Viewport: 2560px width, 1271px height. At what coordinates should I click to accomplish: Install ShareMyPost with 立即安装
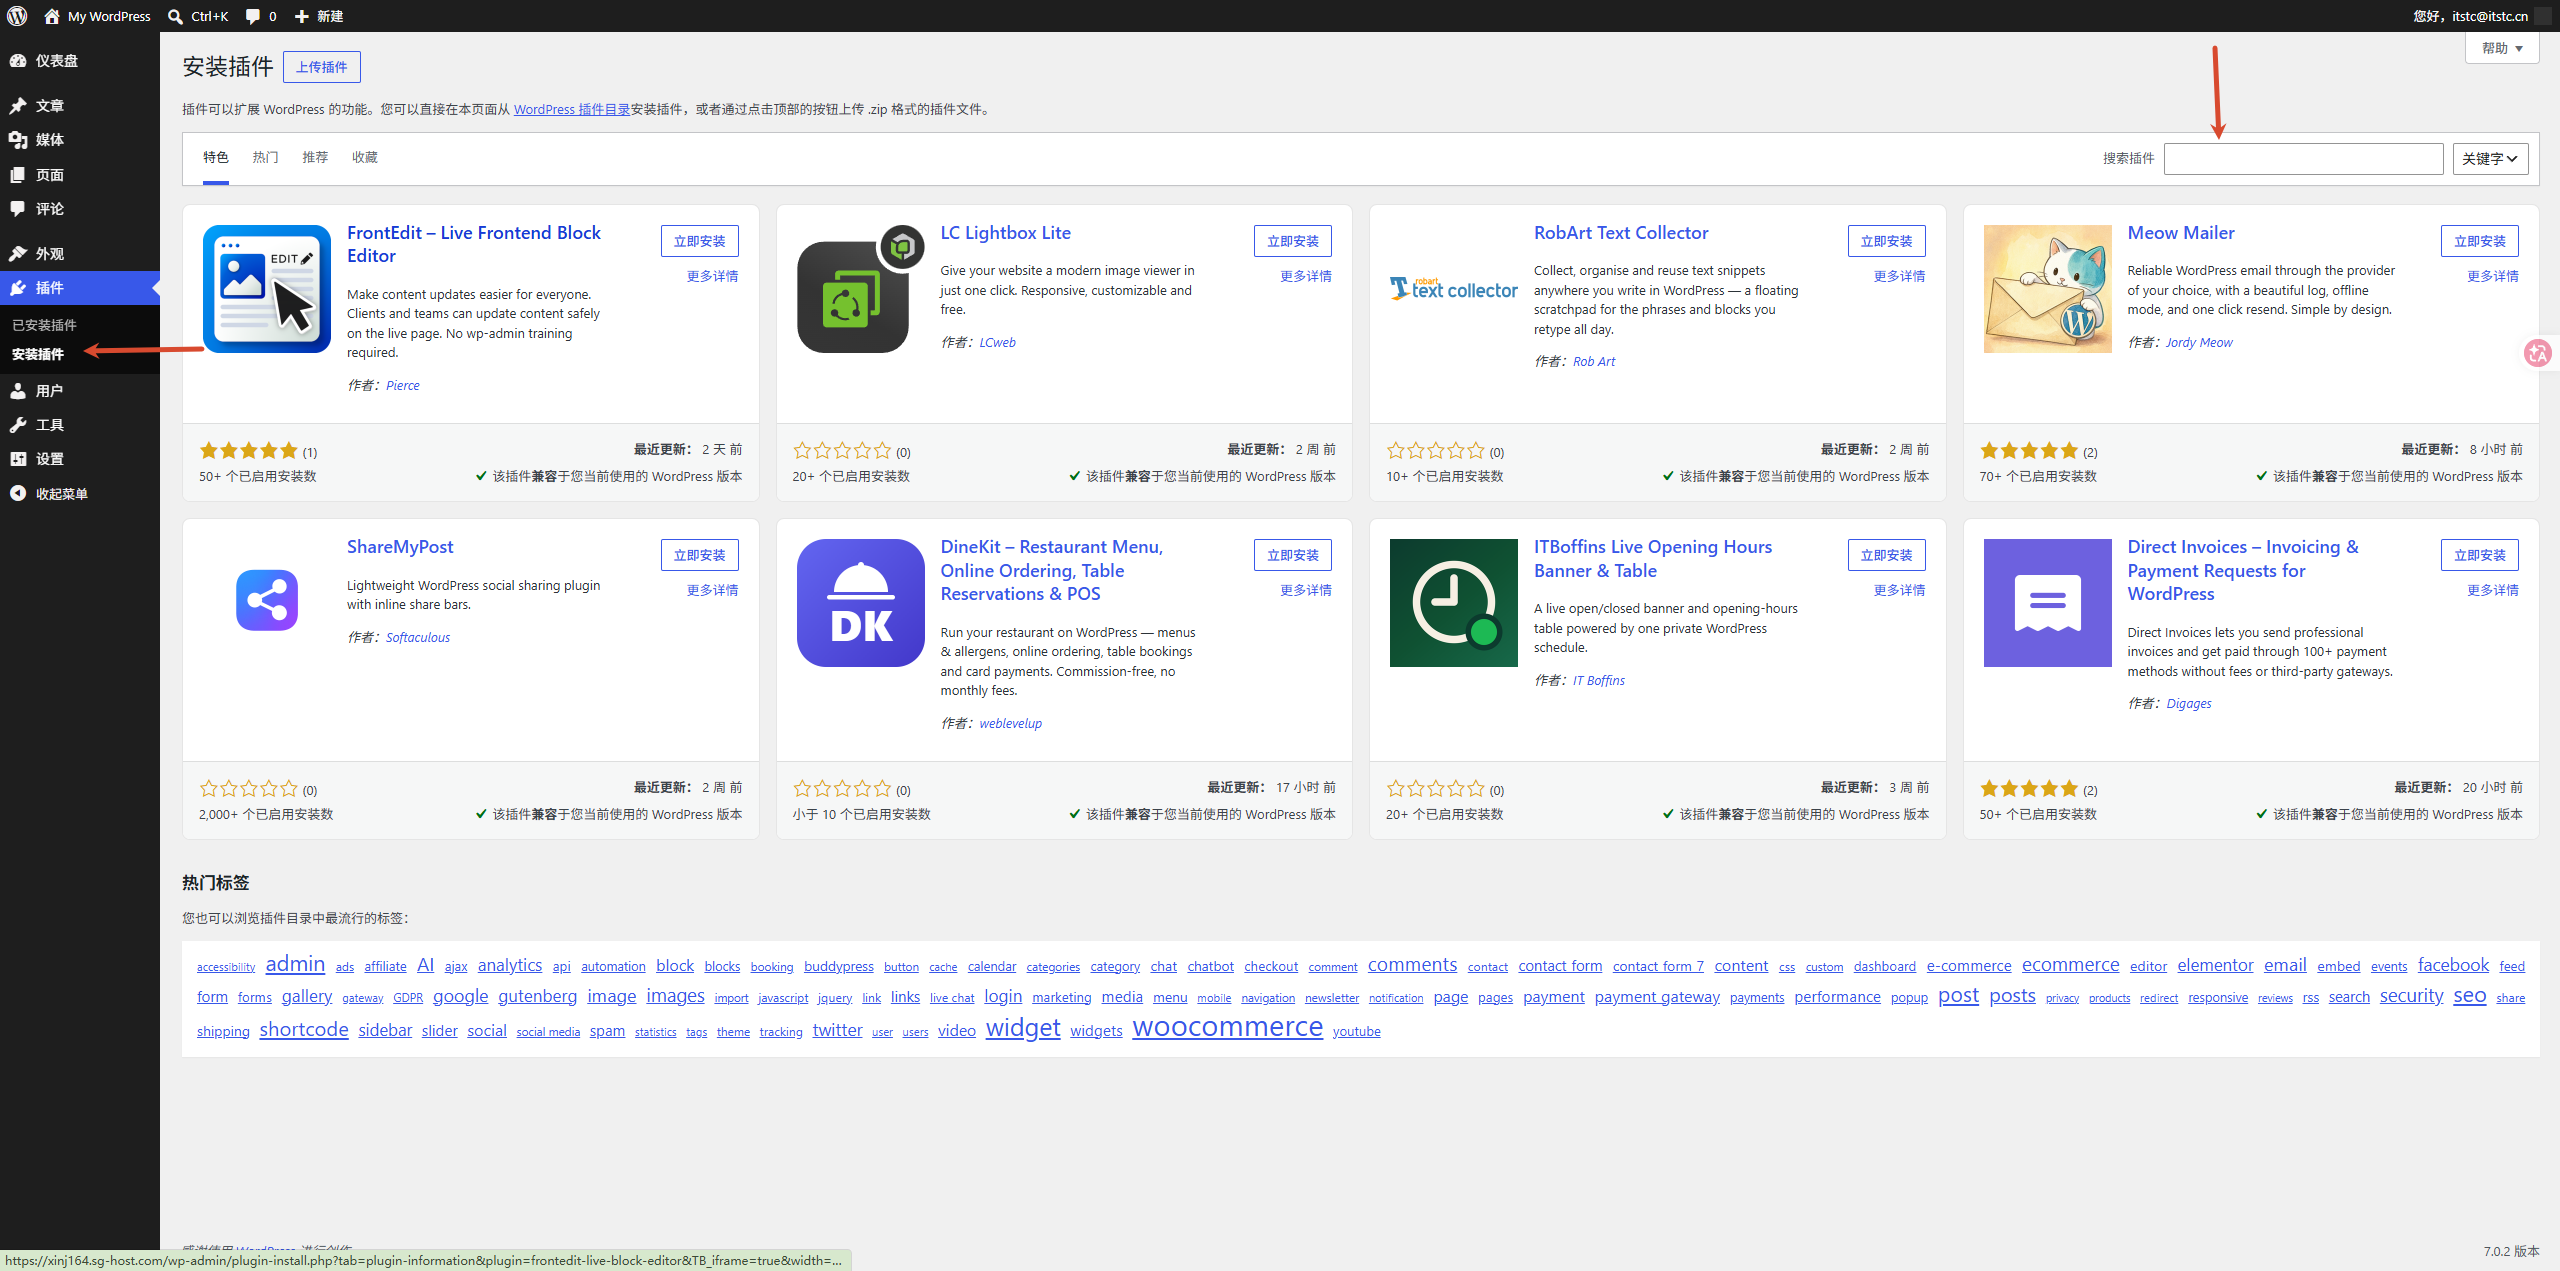pyautogui.click(x=700, y=555)
